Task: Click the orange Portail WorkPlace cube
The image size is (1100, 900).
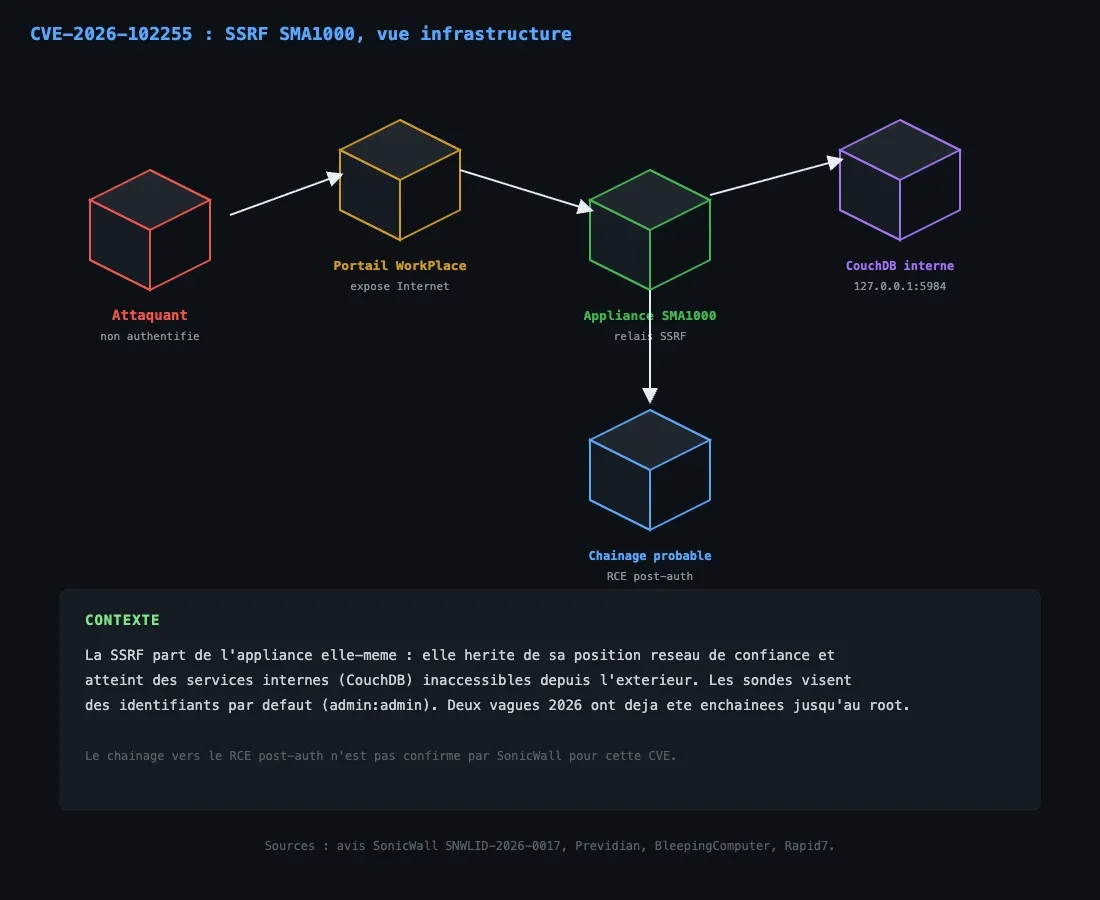Action: (x=400, y=180)
